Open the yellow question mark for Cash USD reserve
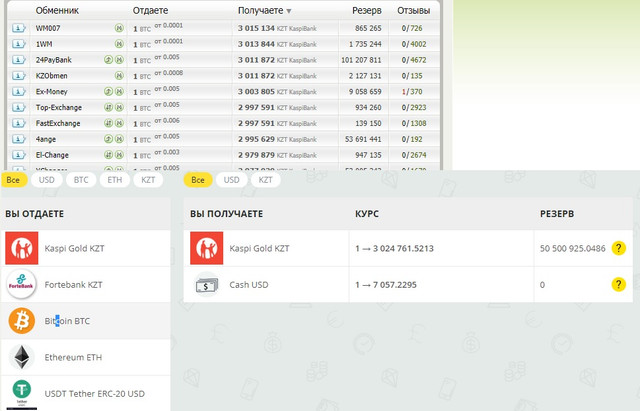Viewport: 640px width, 411px height. click(x=618, y=284)
